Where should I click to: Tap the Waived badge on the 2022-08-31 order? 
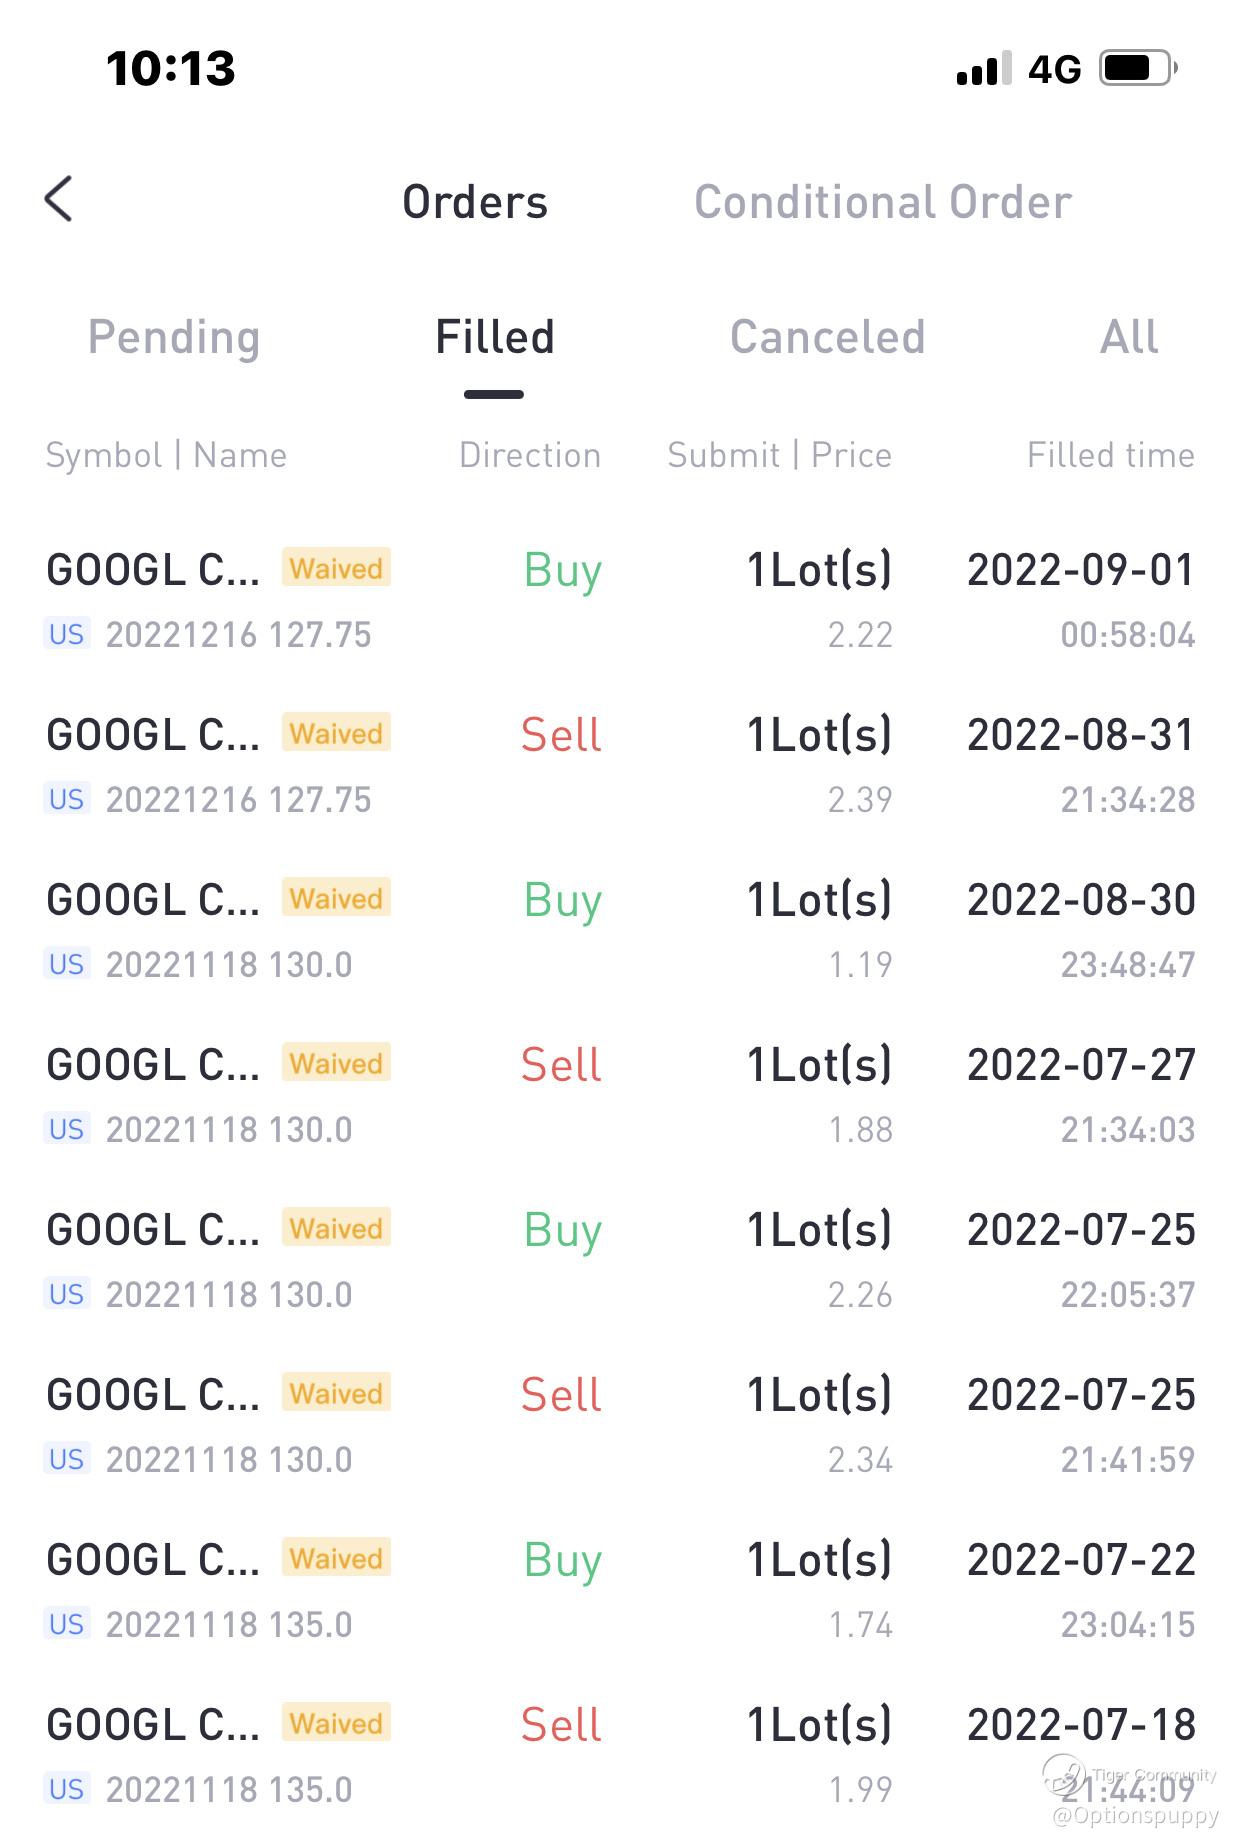(336, 733)
